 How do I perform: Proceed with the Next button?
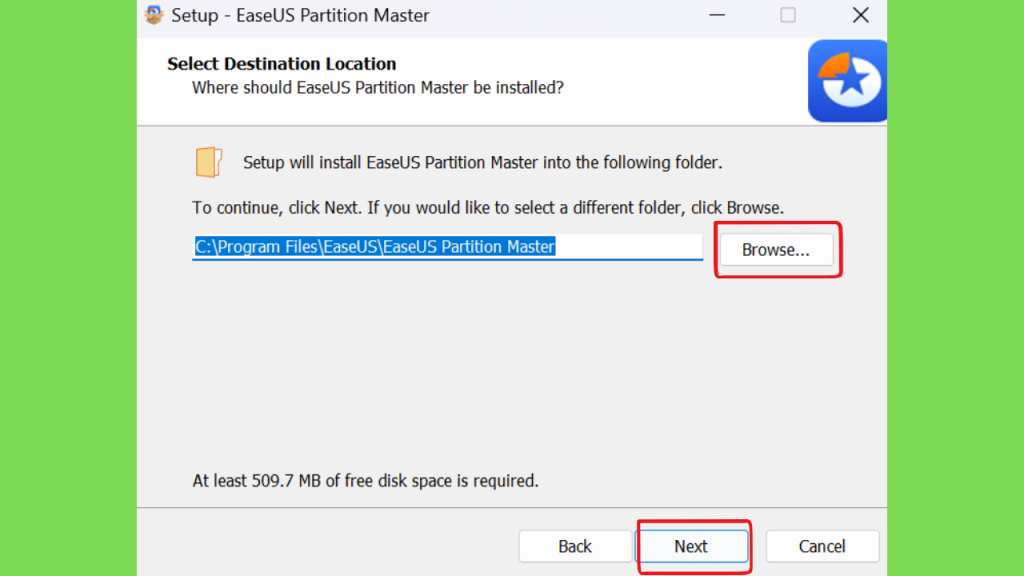coord(691,546)
